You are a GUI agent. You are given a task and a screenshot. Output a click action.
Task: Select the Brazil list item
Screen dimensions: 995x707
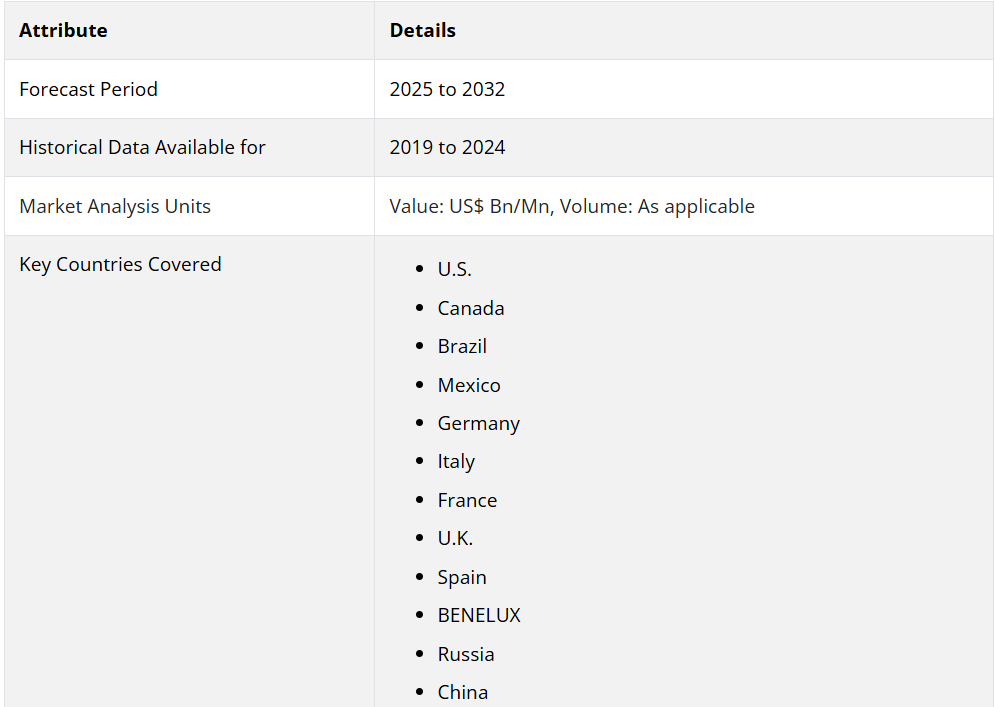tap(462, 347)
